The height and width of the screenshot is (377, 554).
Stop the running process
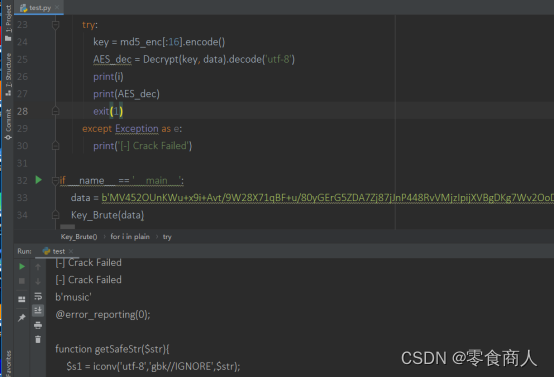coord(22,281)
